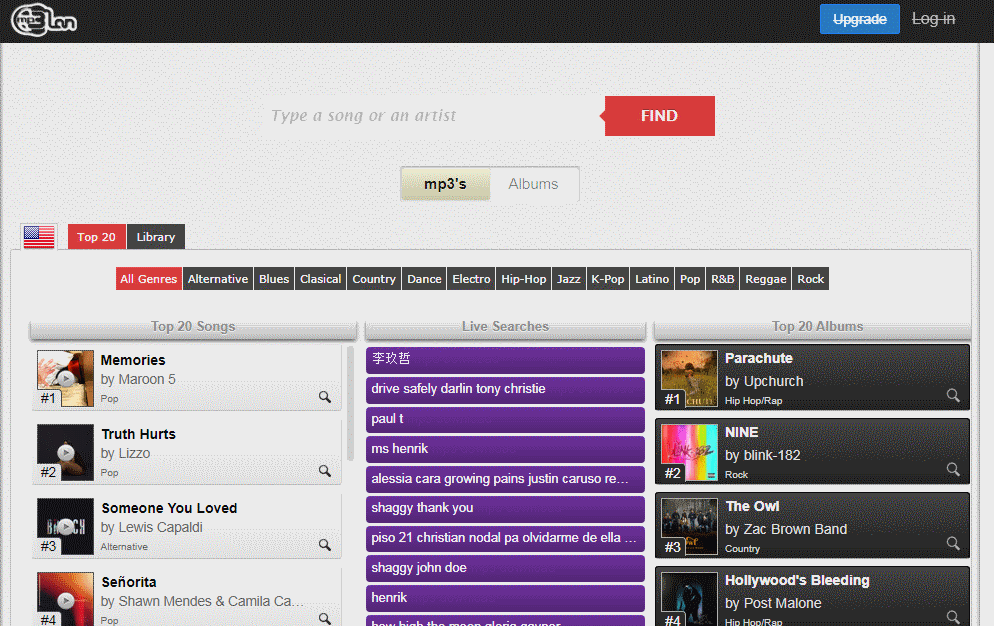Screen dimensions: 994x626
Task: Filter by Pop genre
Action: pyautogui.click(x=690, y=279)
